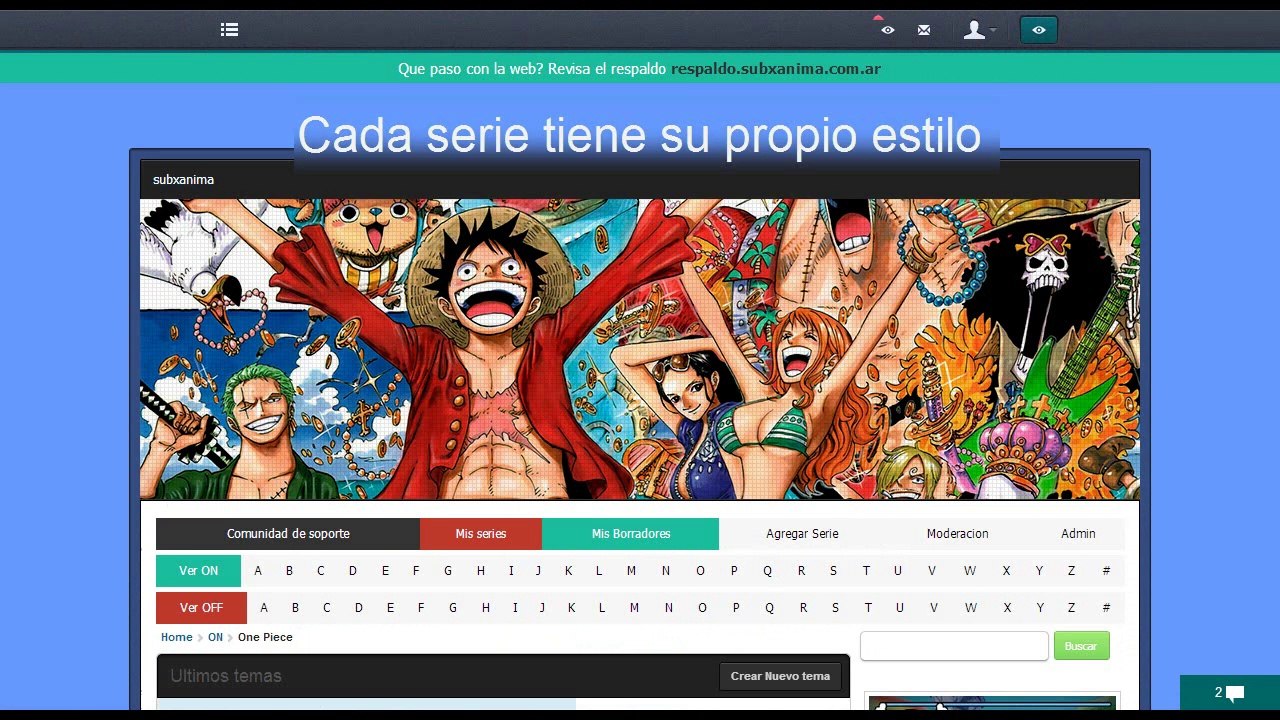Click the One Piece banner image
Viewport: 1280px width, 720px height.
click(640, 349)
